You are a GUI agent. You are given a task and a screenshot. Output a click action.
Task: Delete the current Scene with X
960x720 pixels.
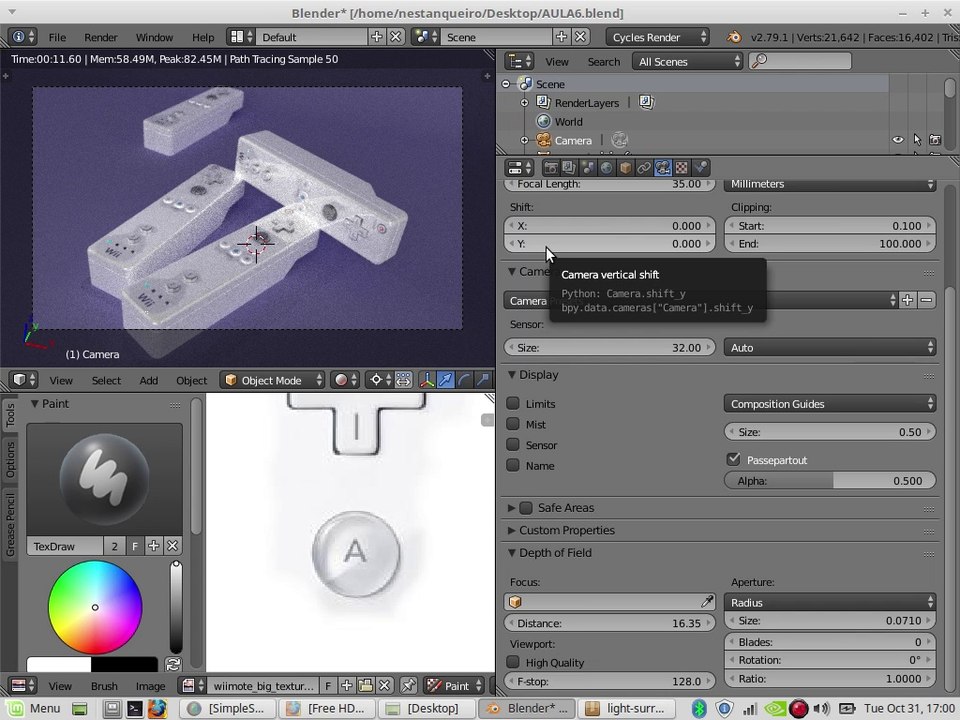(580, 37)
